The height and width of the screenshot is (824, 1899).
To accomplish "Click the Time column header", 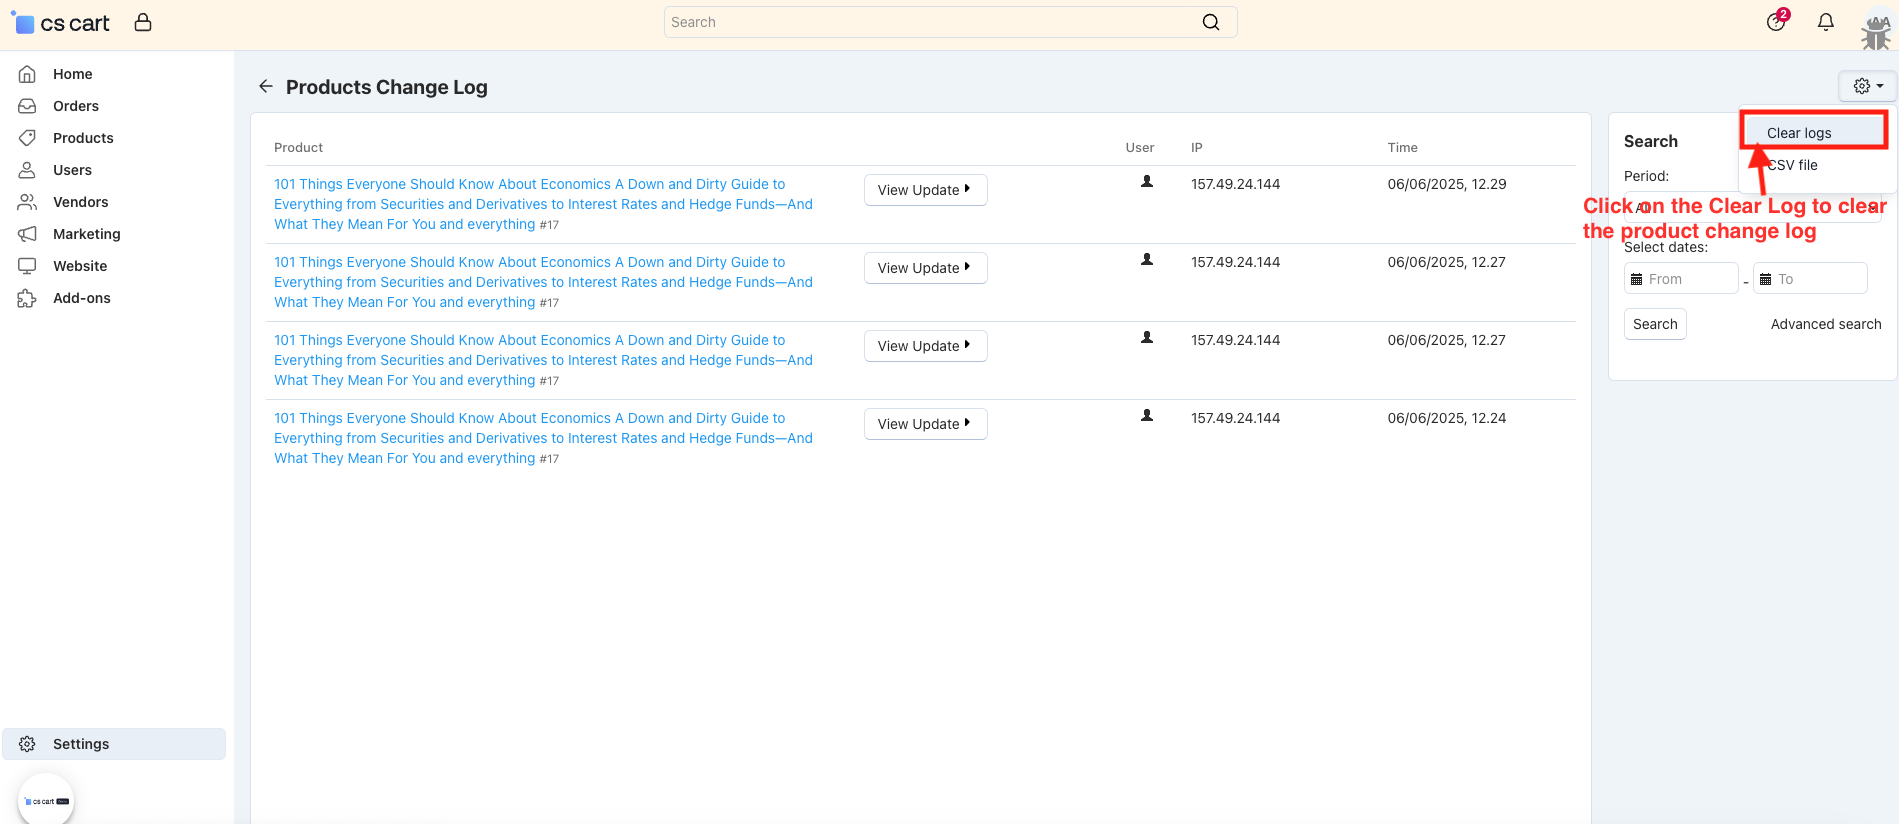I will tap(1402, 147).
